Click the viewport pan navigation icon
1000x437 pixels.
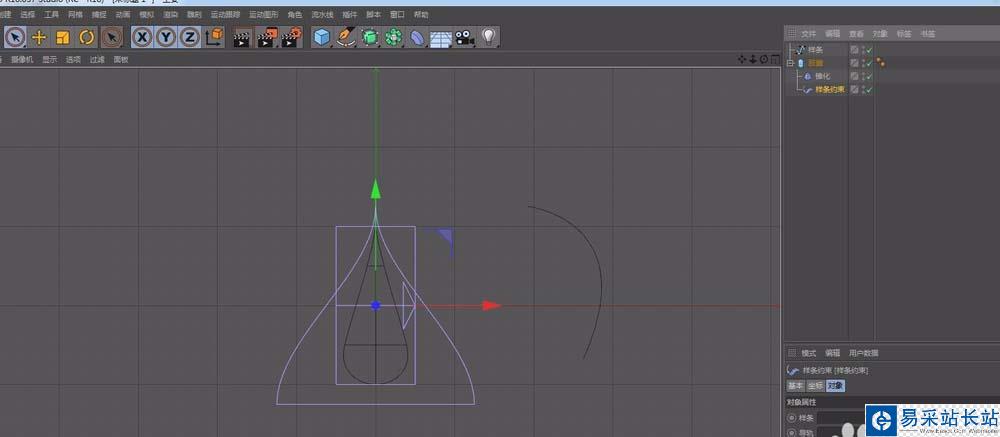click(742, 59)
